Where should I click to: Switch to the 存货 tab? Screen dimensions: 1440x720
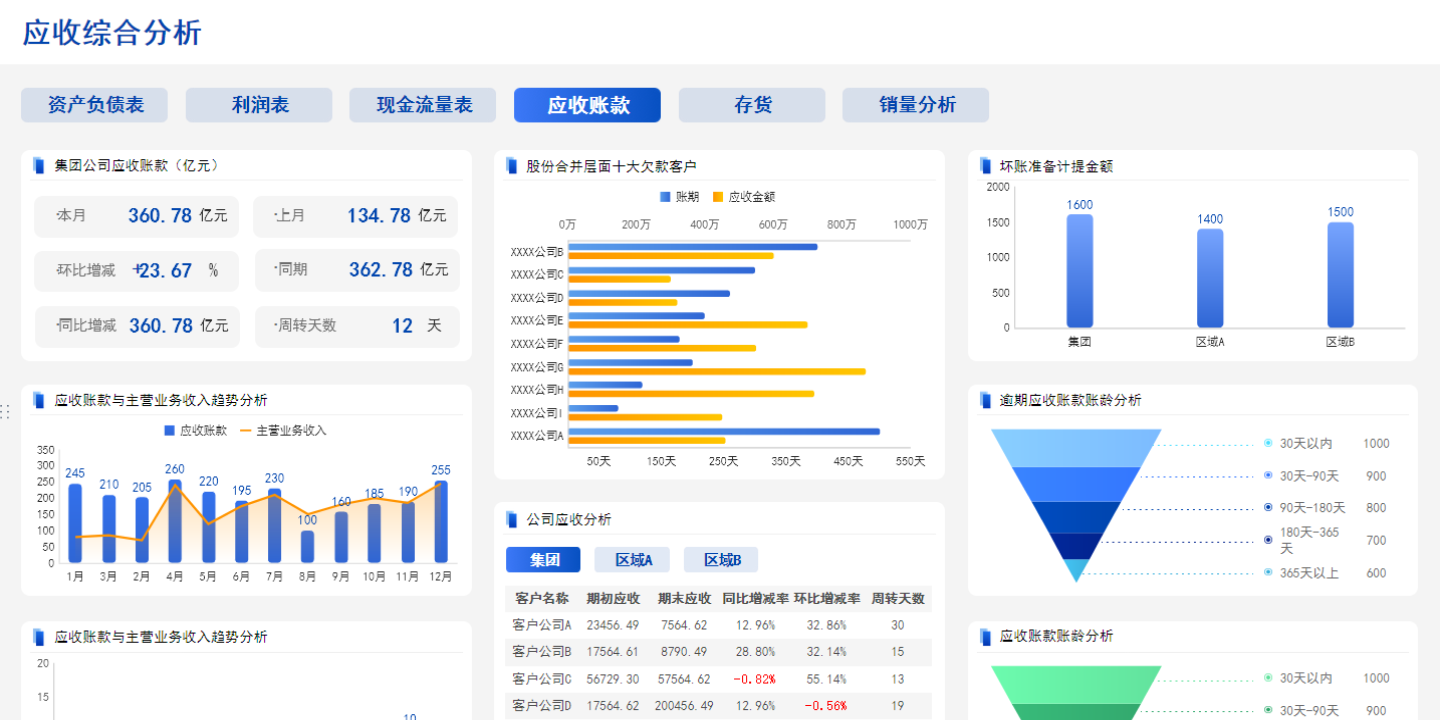pos(751,105)
